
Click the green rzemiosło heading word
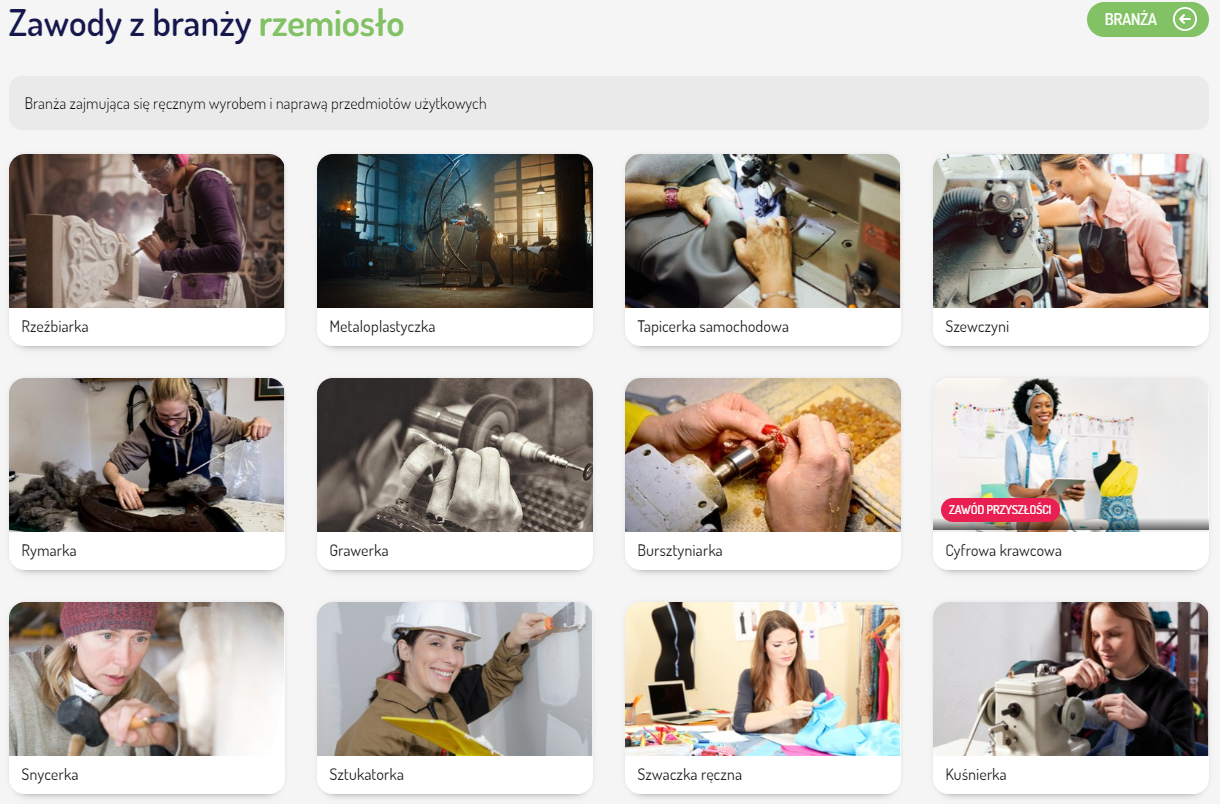pyautogui.click(x=331, y=25)
